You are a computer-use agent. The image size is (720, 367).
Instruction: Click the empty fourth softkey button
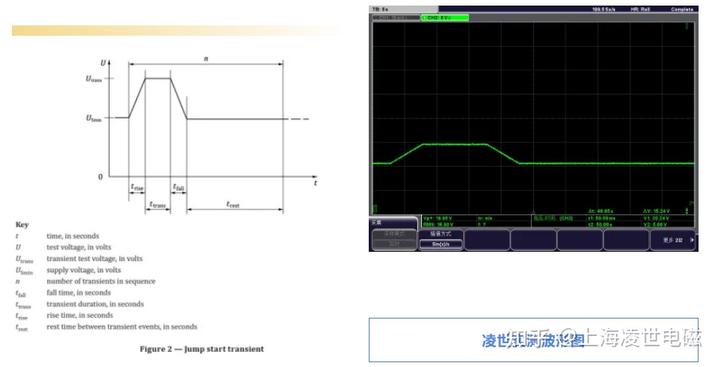point(533,240)
